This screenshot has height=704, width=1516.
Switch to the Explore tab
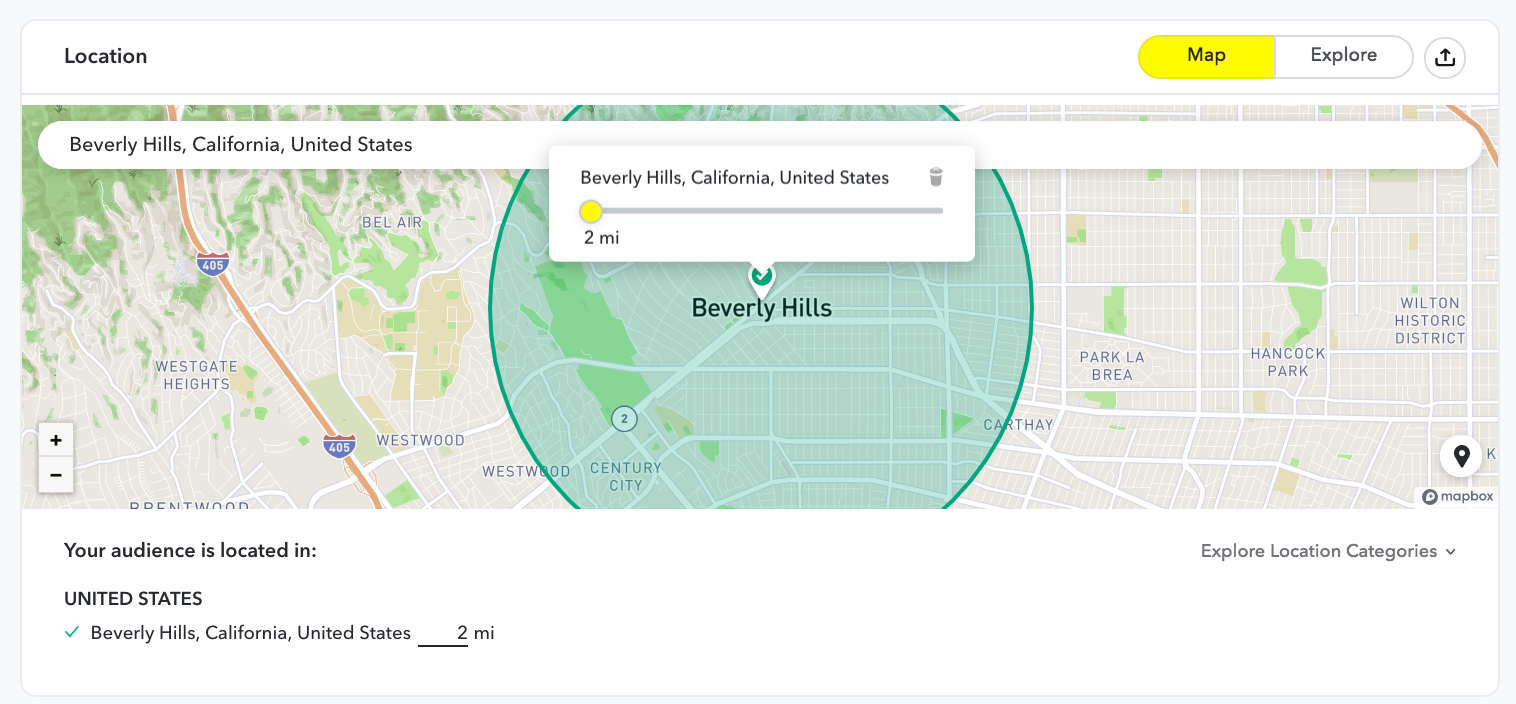pos(1343,56)
